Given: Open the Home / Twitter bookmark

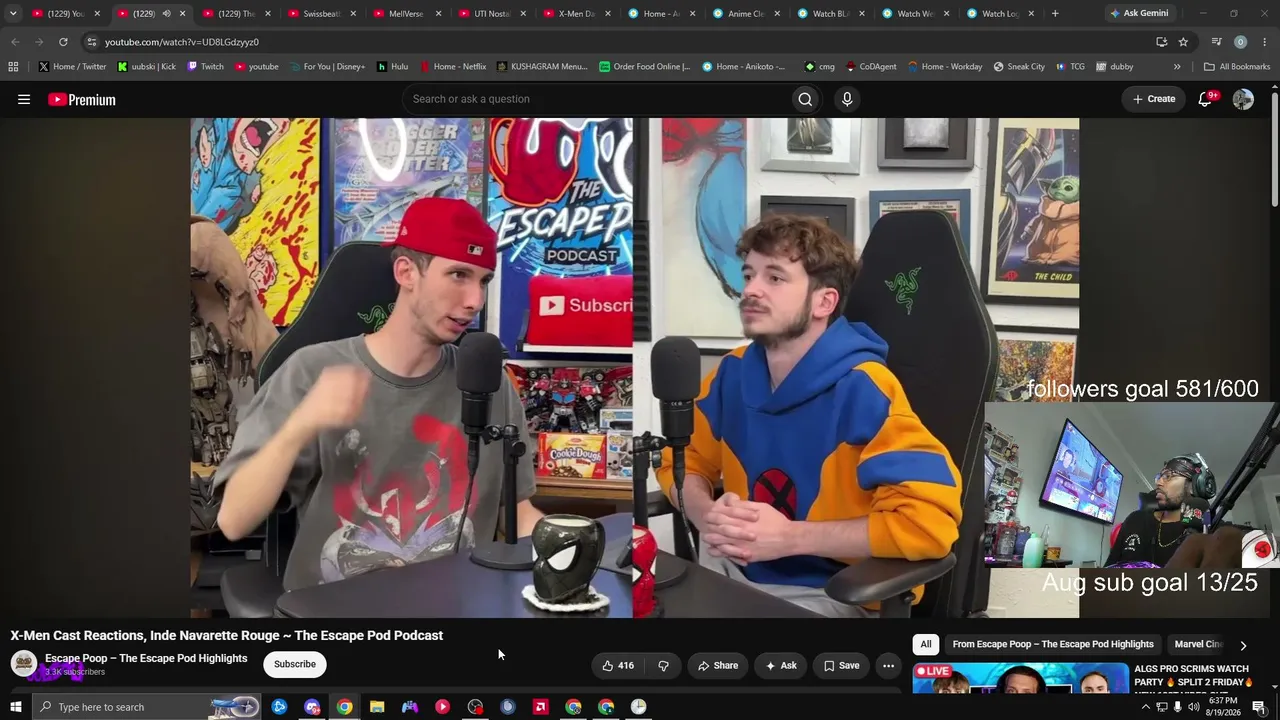Looking at the screenshot, I should tap(72, 67).
